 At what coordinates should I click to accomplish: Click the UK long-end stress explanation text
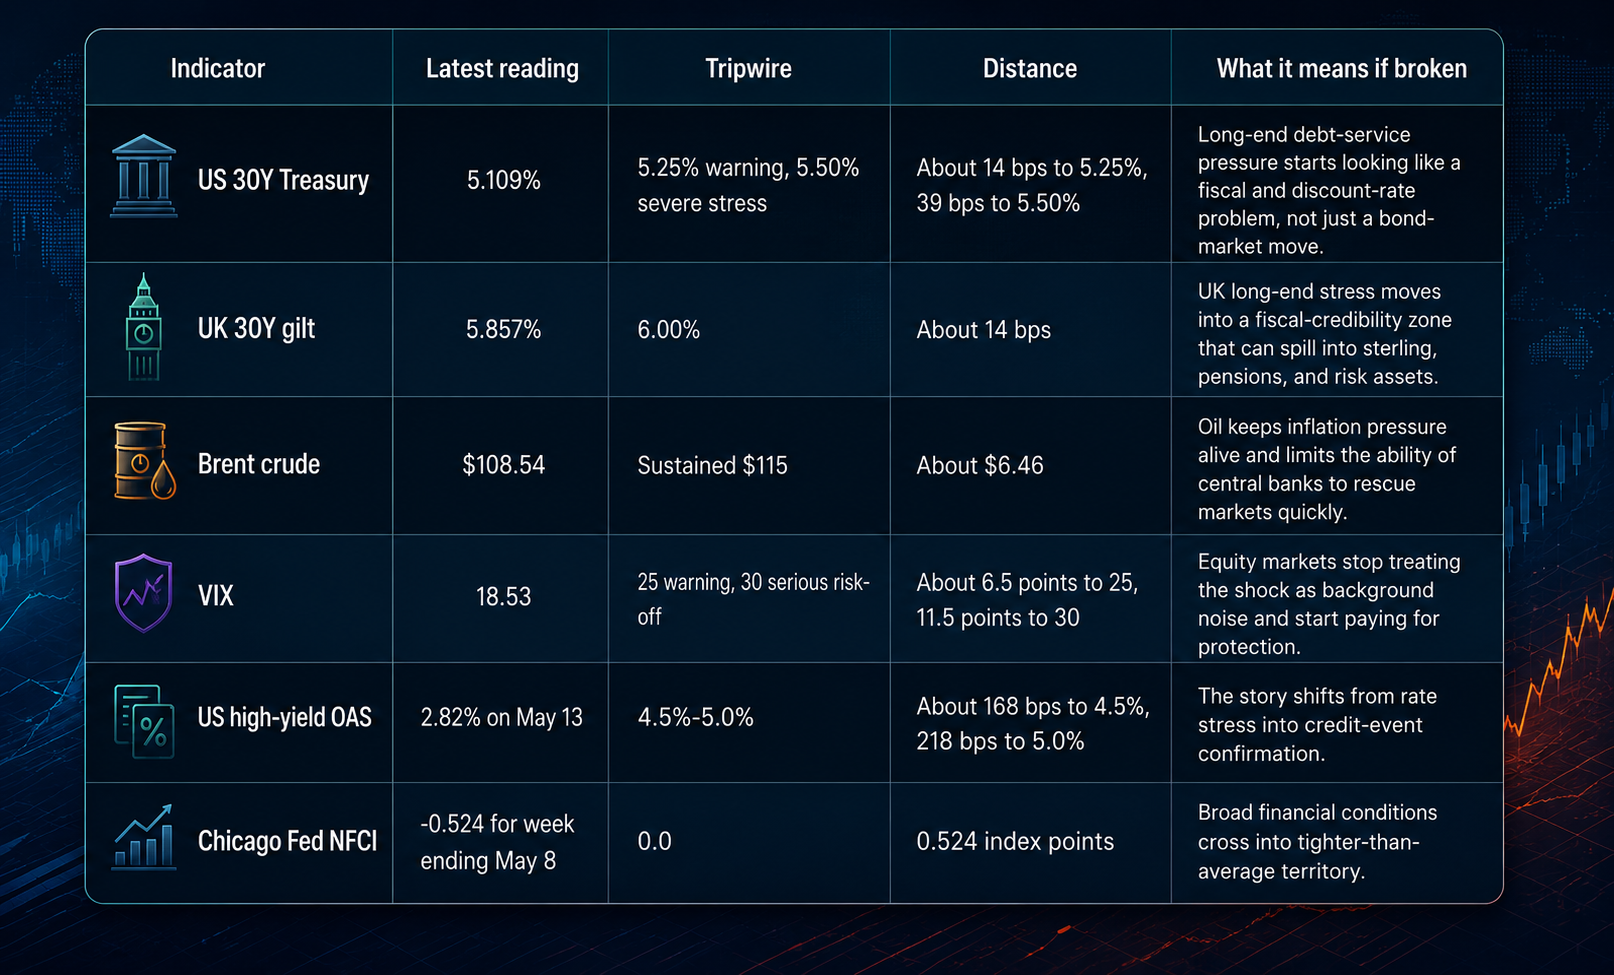1324,334
